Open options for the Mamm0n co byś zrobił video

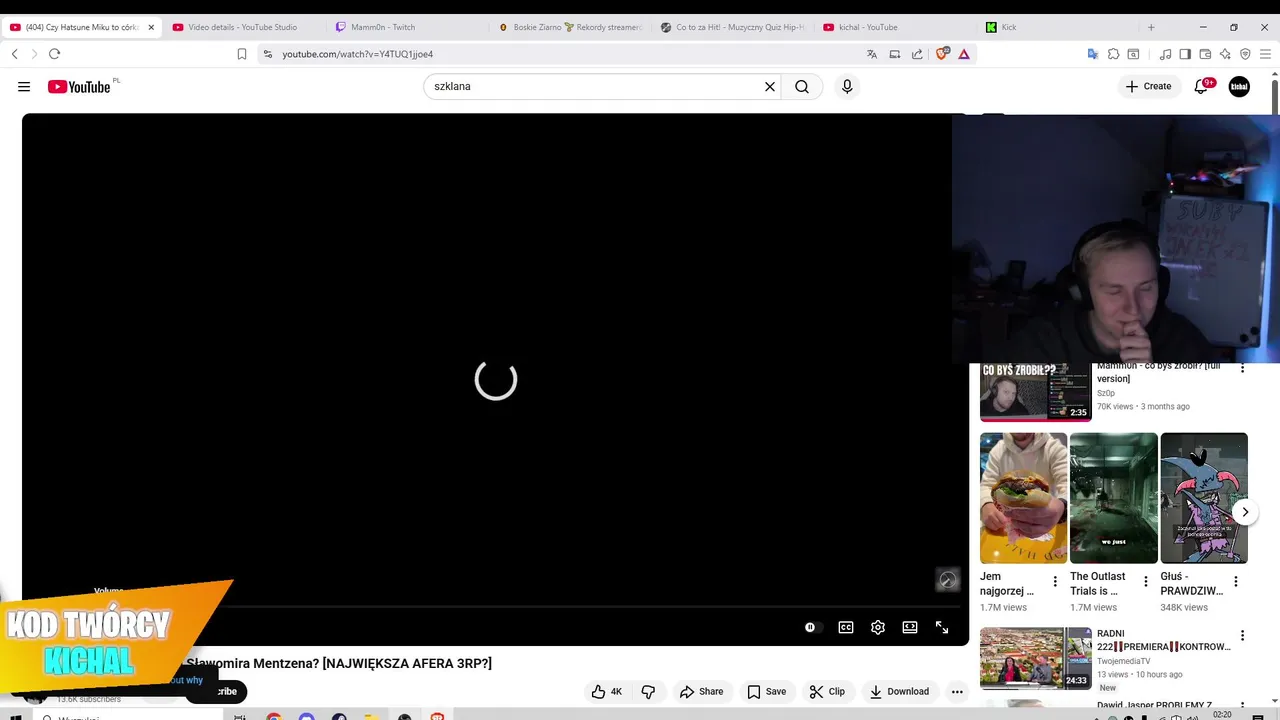point(1243,368)
